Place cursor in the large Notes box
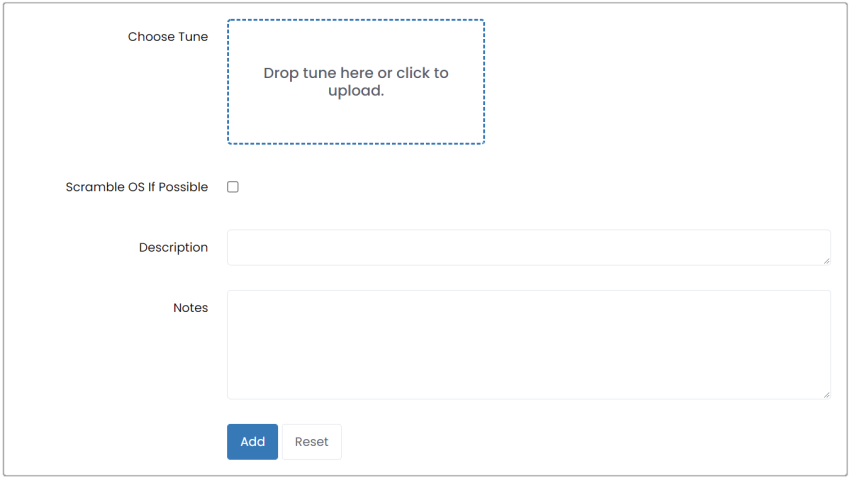Screen dimensions: 850x478 pyautogui.click(x=528, y=345)
